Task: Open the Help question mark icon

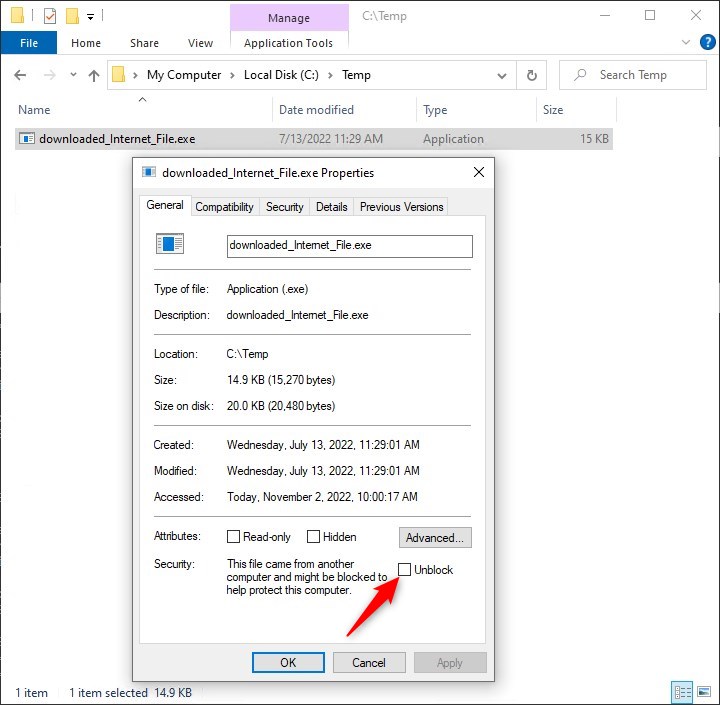Action: (x=706, y=43)
